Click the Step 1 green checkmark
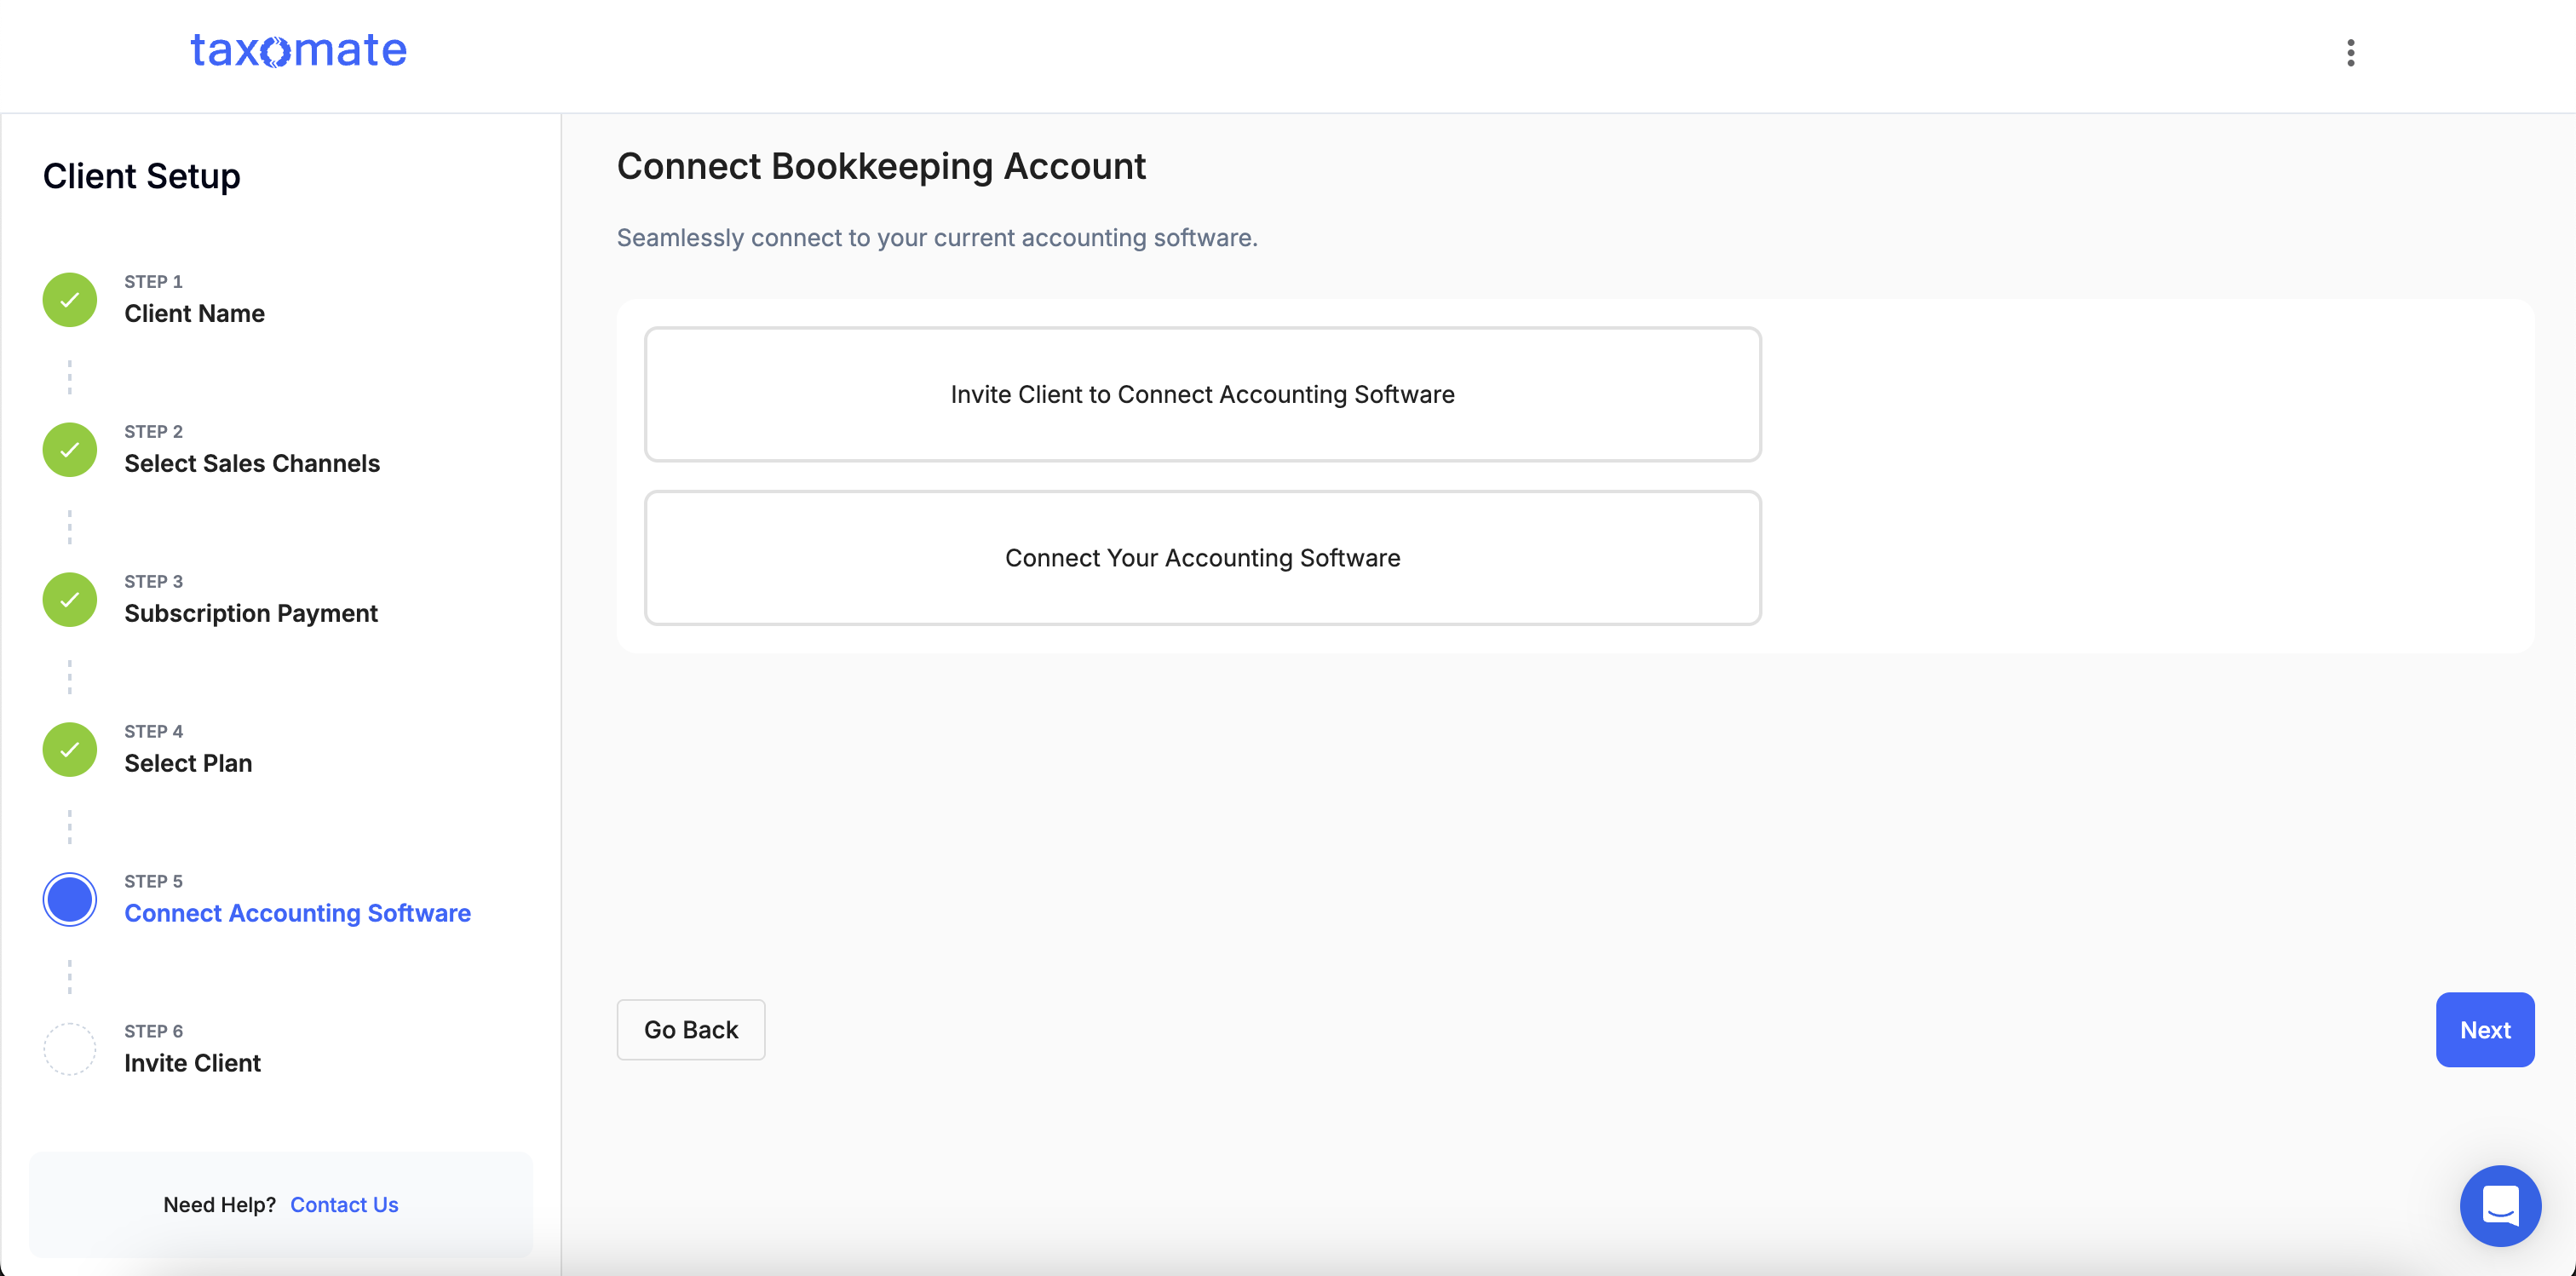 pyautogui.click(x=70, y=299)
